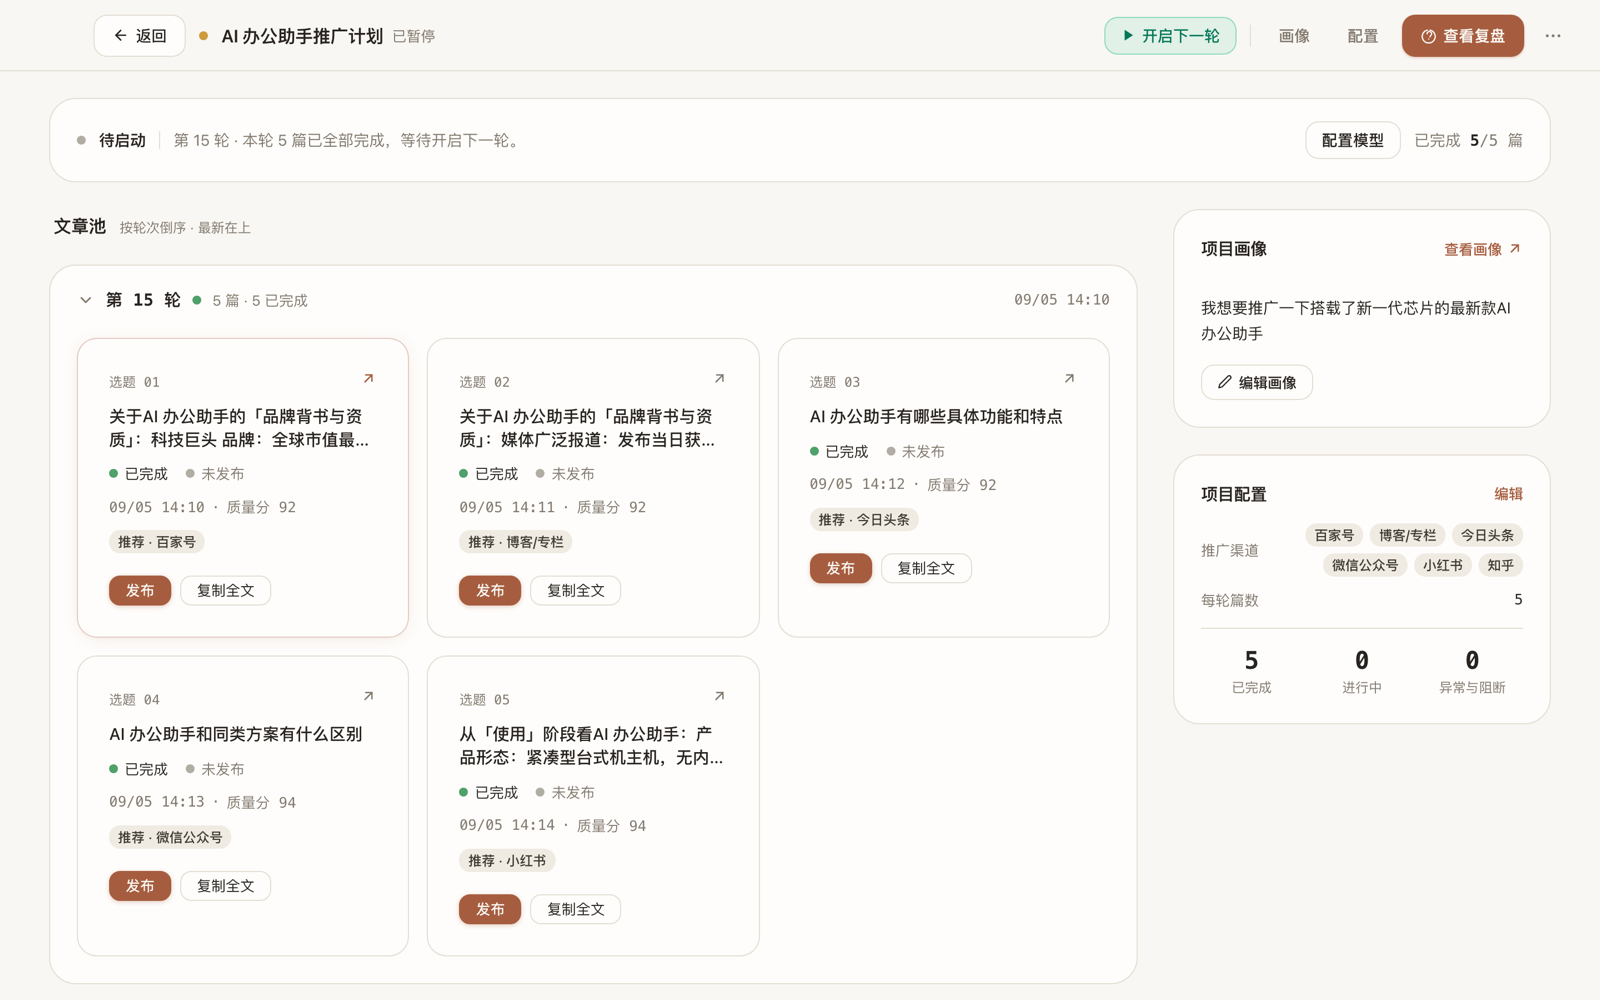Open 选题 02 card via arrow icon
The width and height of the screenshot is (1600, 1000).
click(x=719, y=379)
